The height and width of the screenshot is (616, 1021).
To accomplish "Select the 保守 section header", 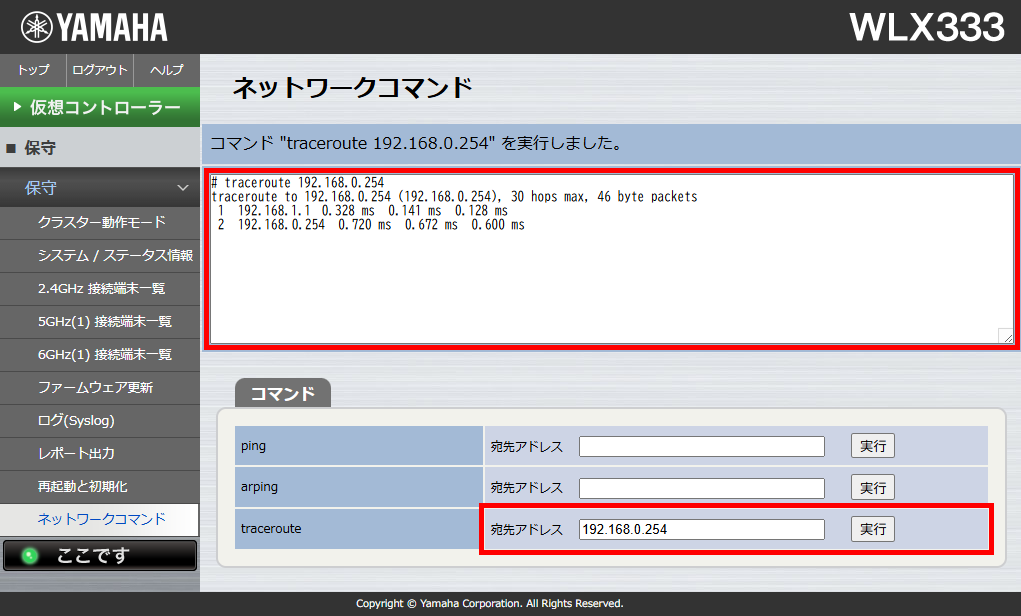I will [100, 147].
